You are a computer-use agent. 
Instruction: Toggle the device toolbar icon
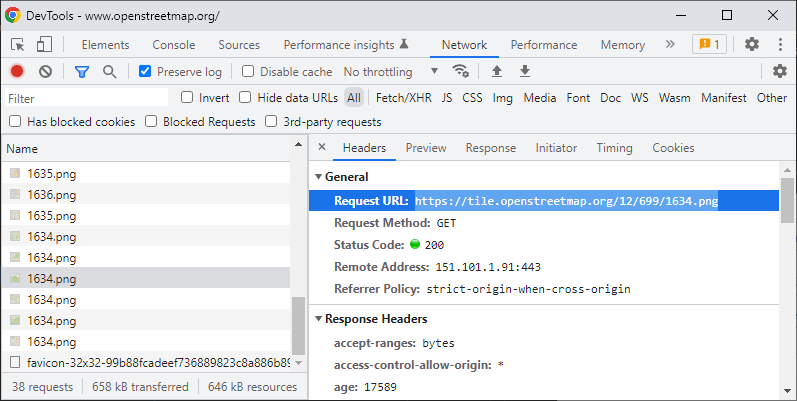pyautogui.click(x=44, y=44)
